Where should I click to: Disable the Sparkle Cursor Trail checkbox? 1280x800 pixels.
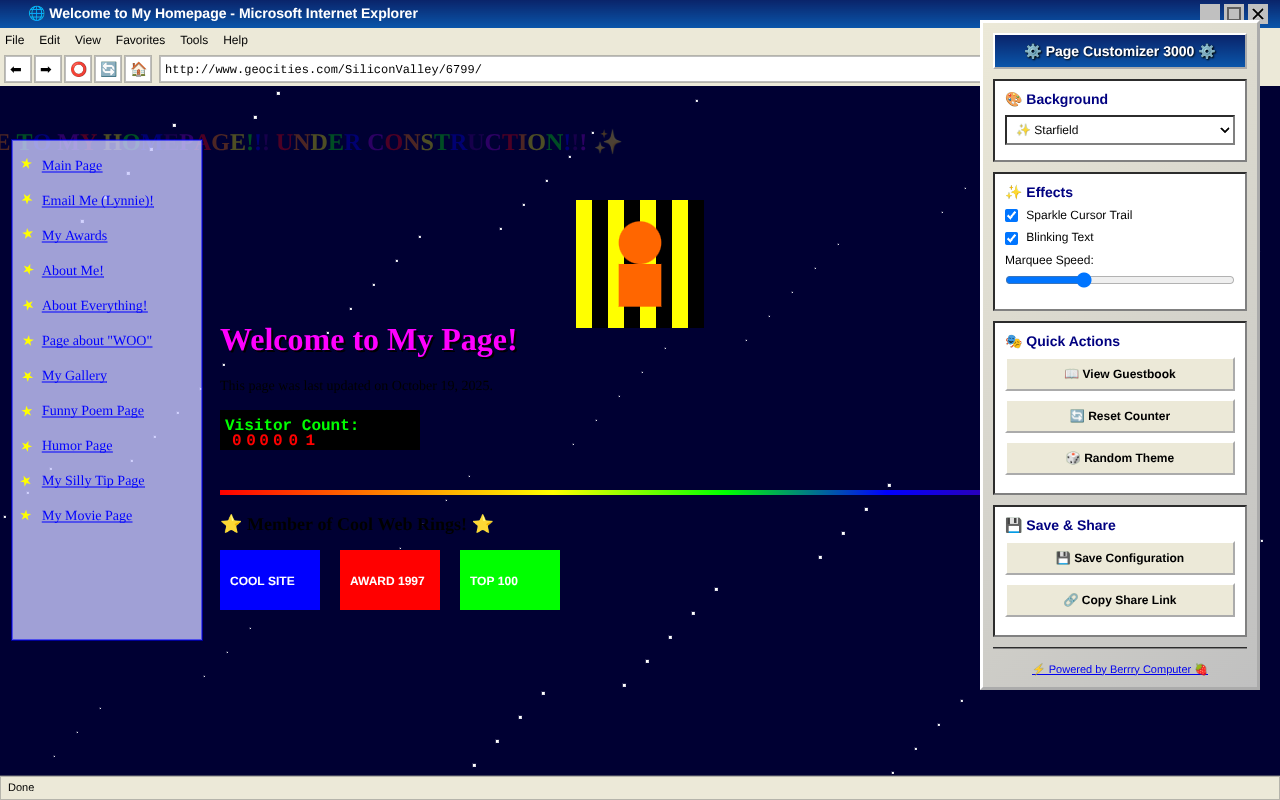click(1011, 215)
